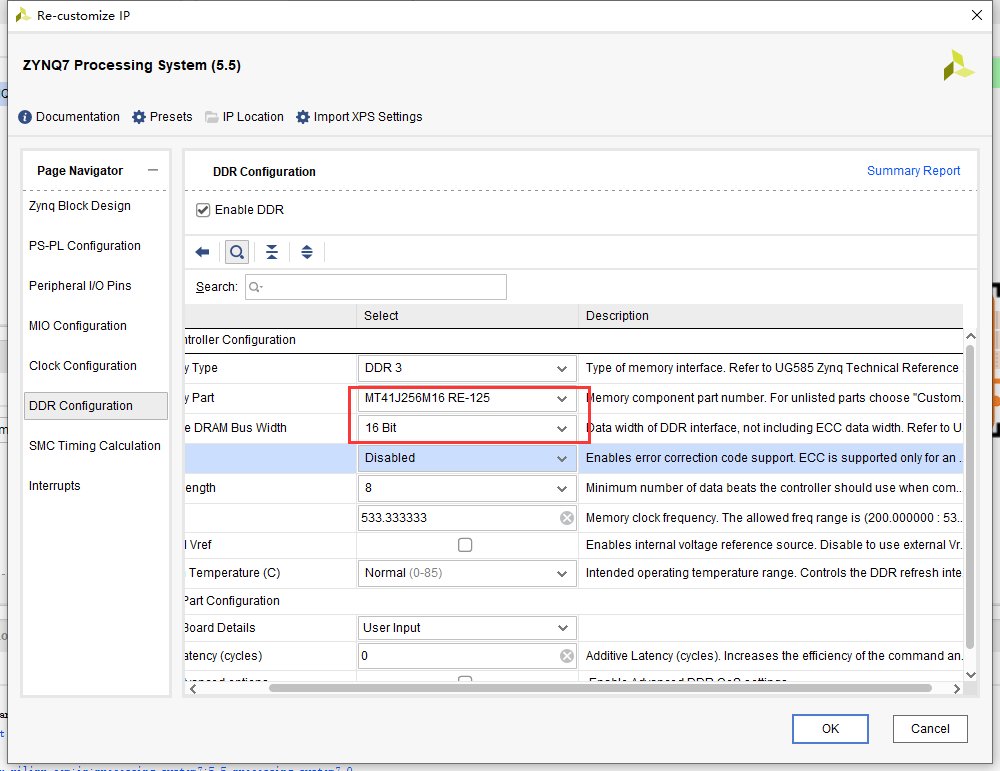This screenshot has width=1000, height=771.
Task: Go to Clock Configuration page
Action: click(83, 365)
